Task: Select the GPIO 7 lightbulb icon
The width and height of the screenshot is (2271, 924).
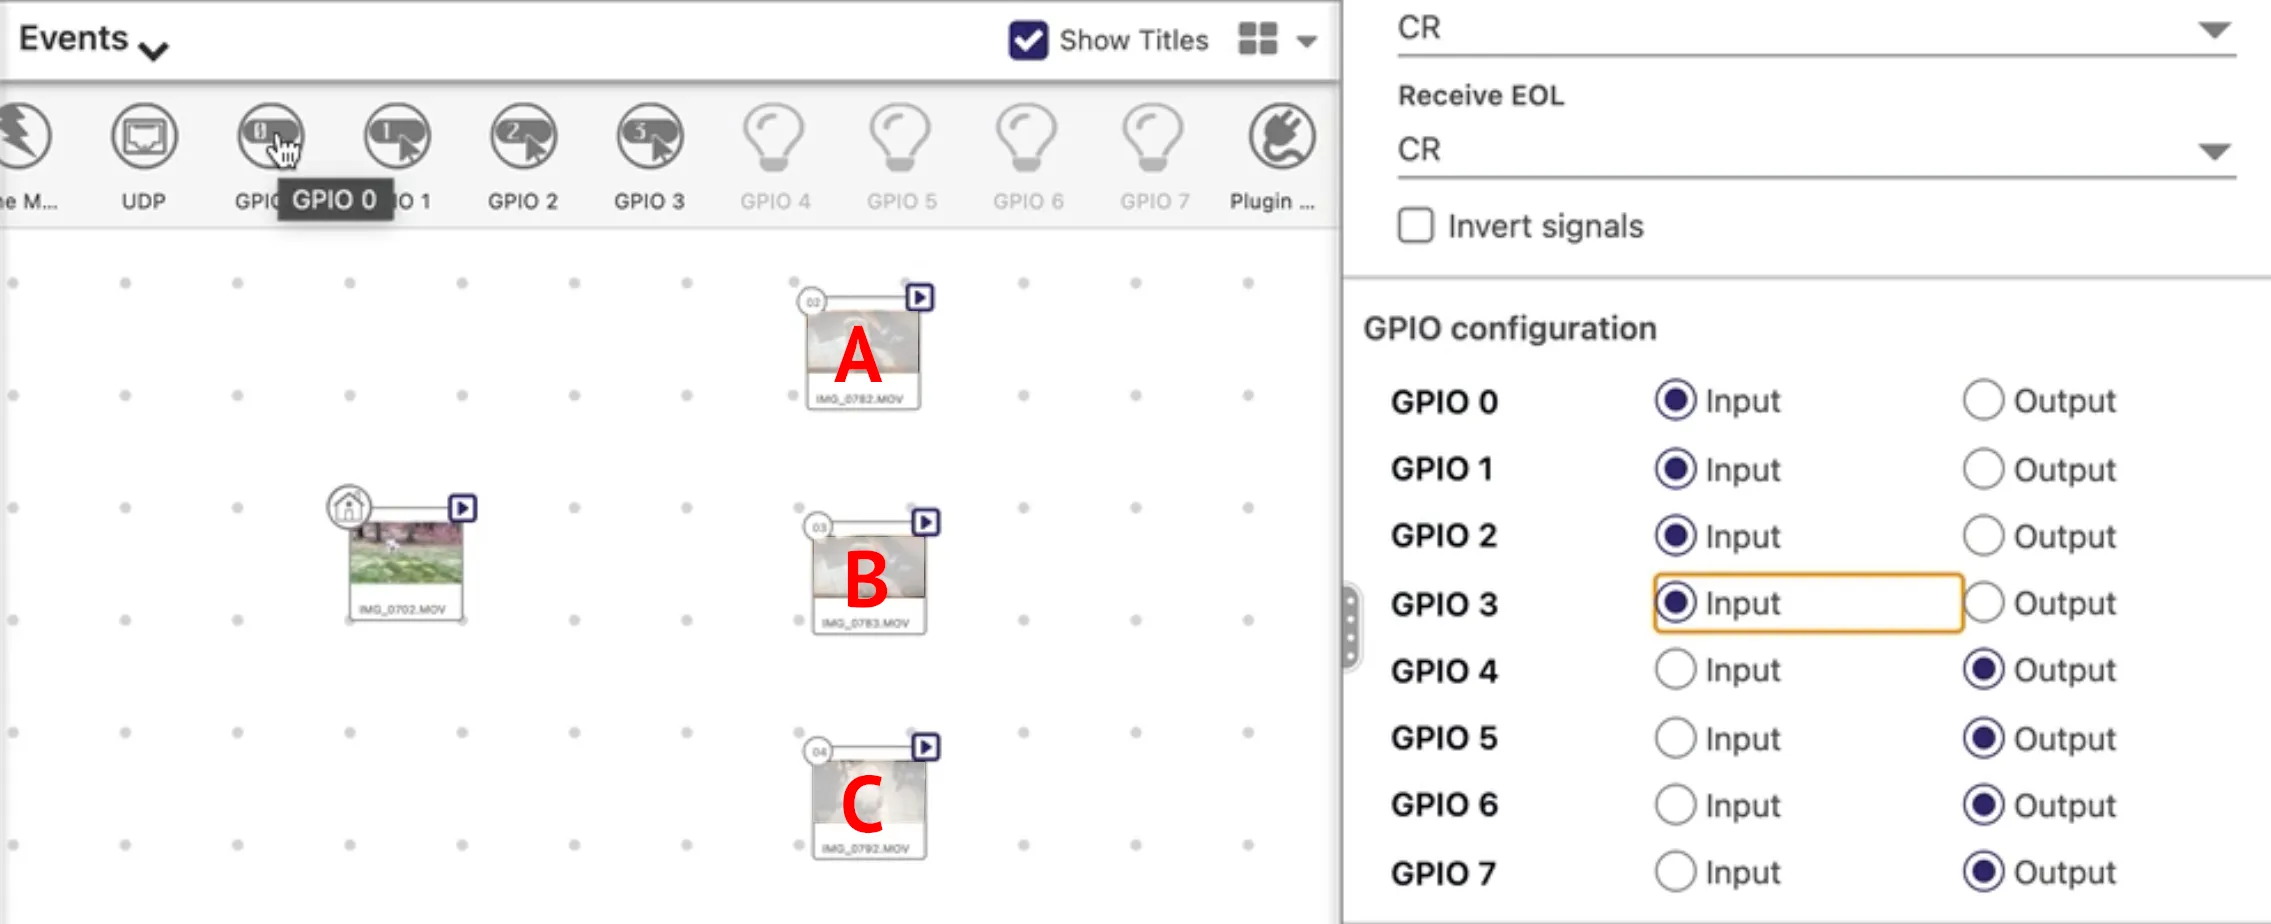Action: [1153, 137]
